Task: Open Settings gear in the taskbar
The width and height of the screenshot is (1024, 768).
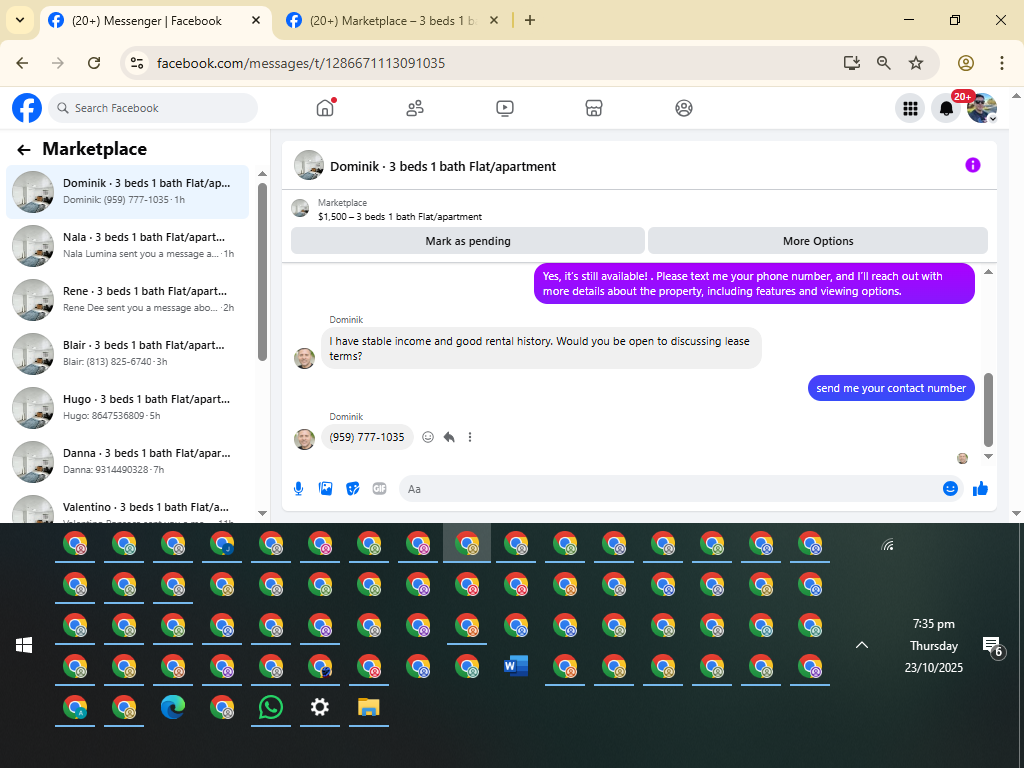Action: pos(320,707)
